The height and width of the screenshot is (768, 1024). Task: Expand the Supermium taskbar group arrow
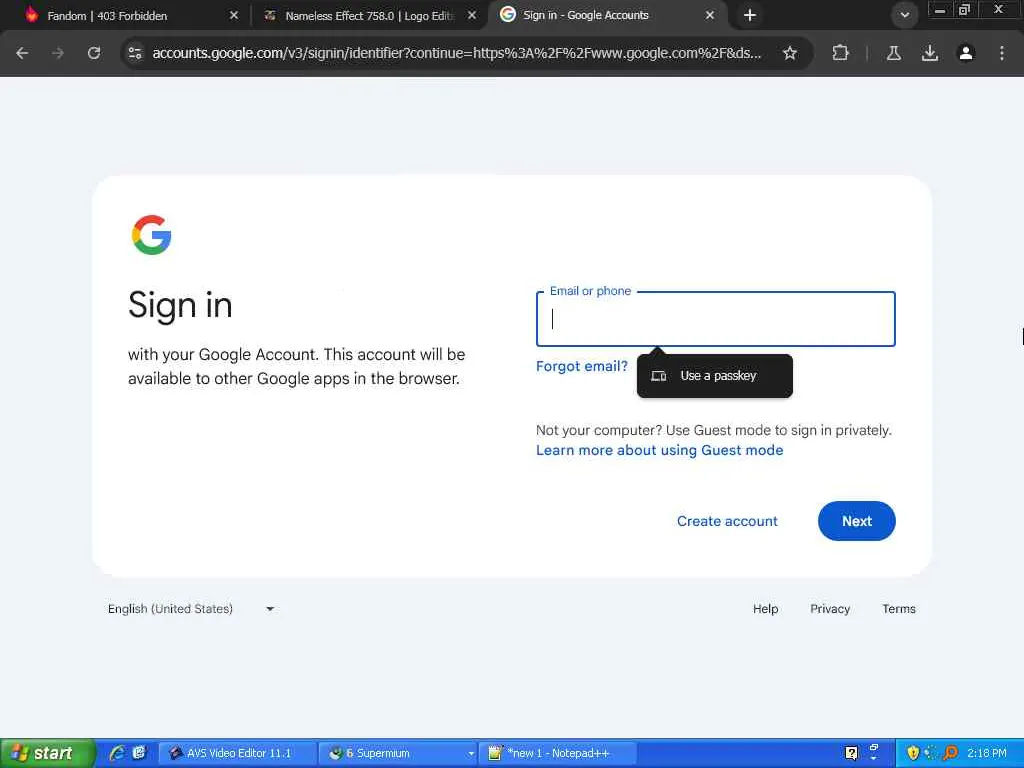click(470, 754)
